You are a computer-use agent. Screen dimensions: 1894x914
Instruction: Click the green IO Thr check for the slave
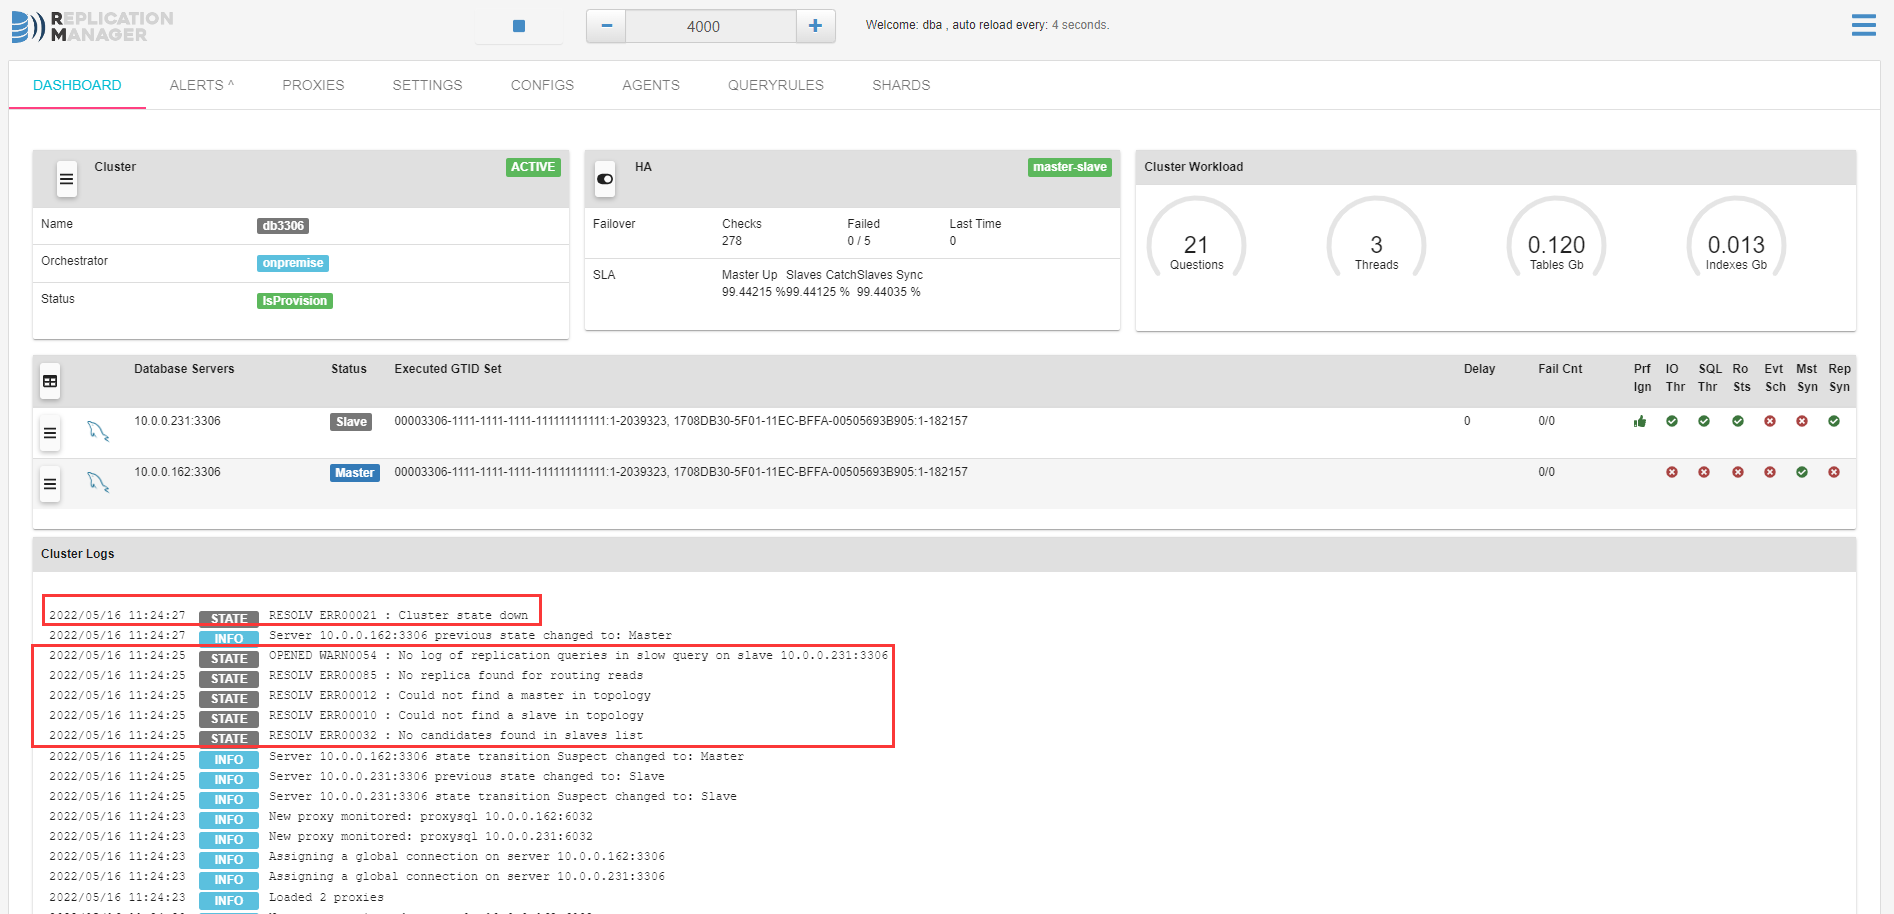[1672, 421]
